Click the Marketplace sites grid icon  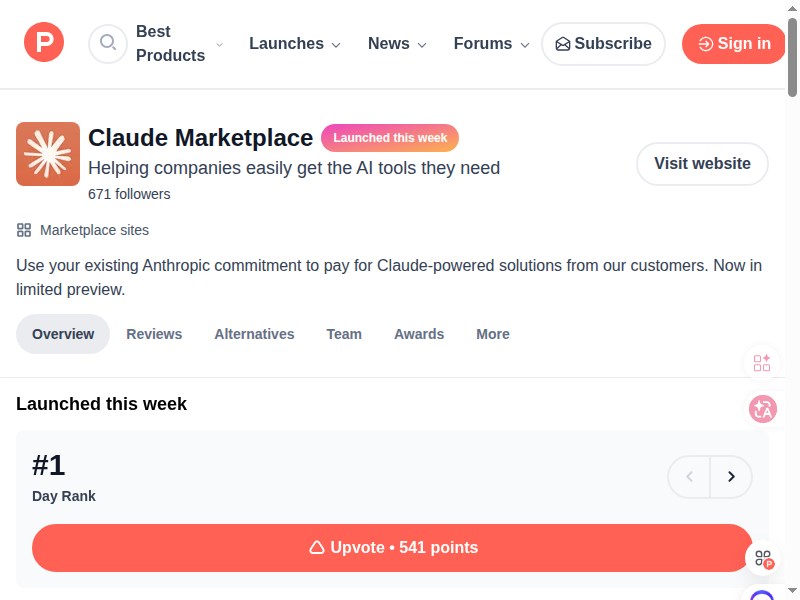[24, 230]
